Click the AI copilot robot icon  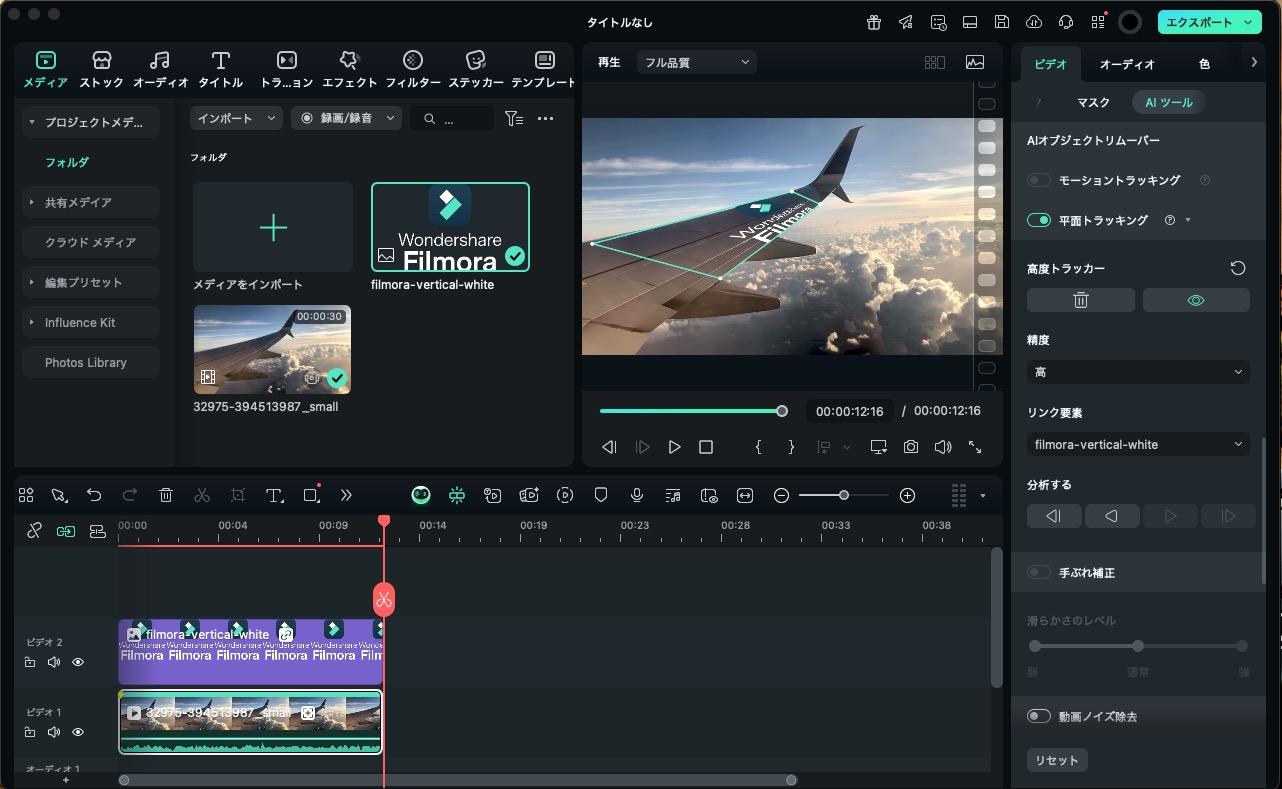coord(421,495)
